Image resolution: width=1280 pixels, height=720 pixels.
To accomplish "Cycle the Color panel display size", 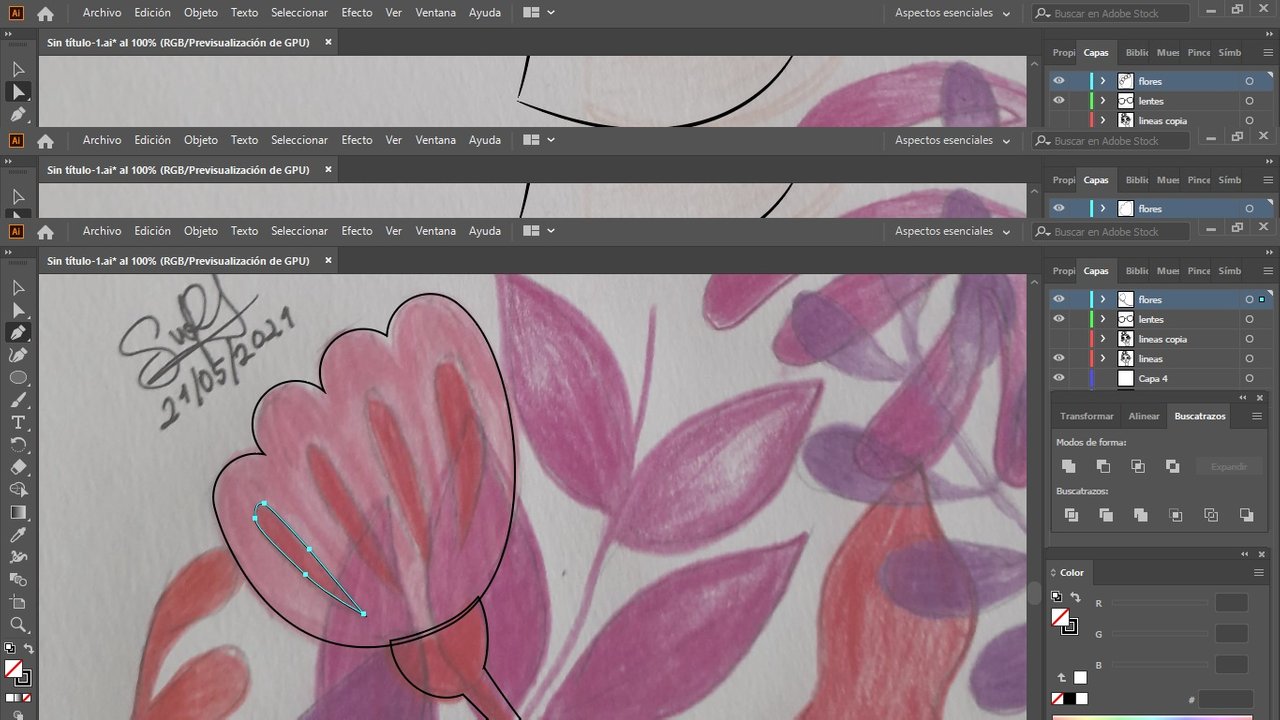I will [1053, 573].
